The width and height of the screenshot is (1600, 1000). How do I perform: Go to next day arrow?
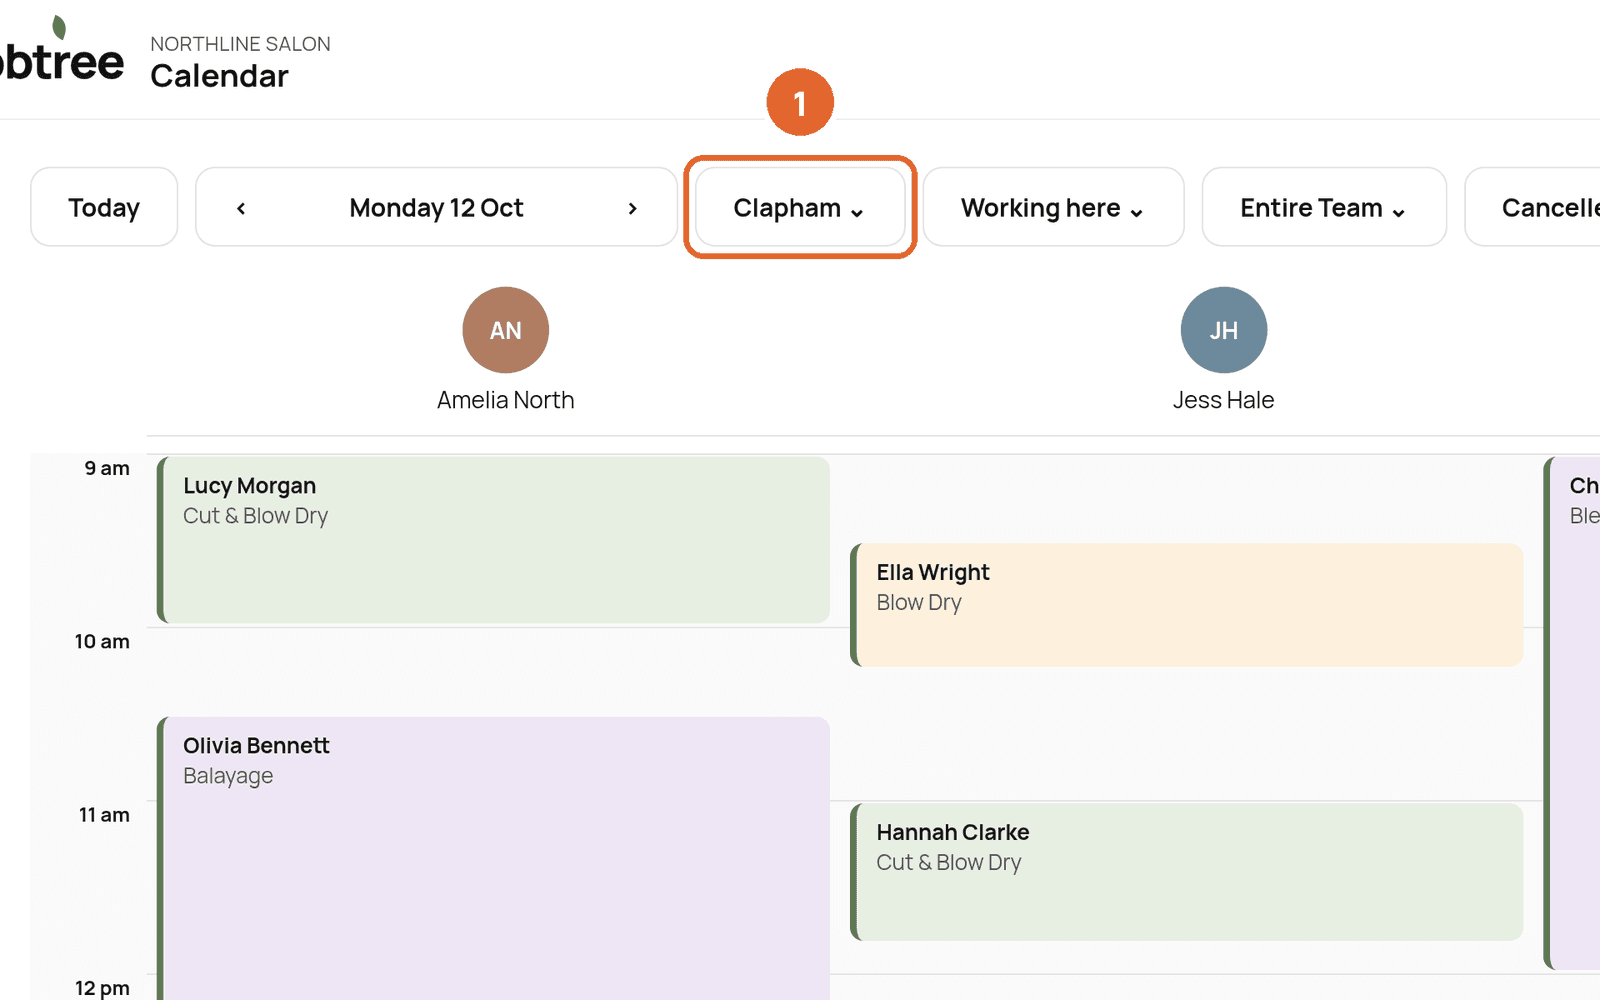pyautogui.click(x=632, y=208)
